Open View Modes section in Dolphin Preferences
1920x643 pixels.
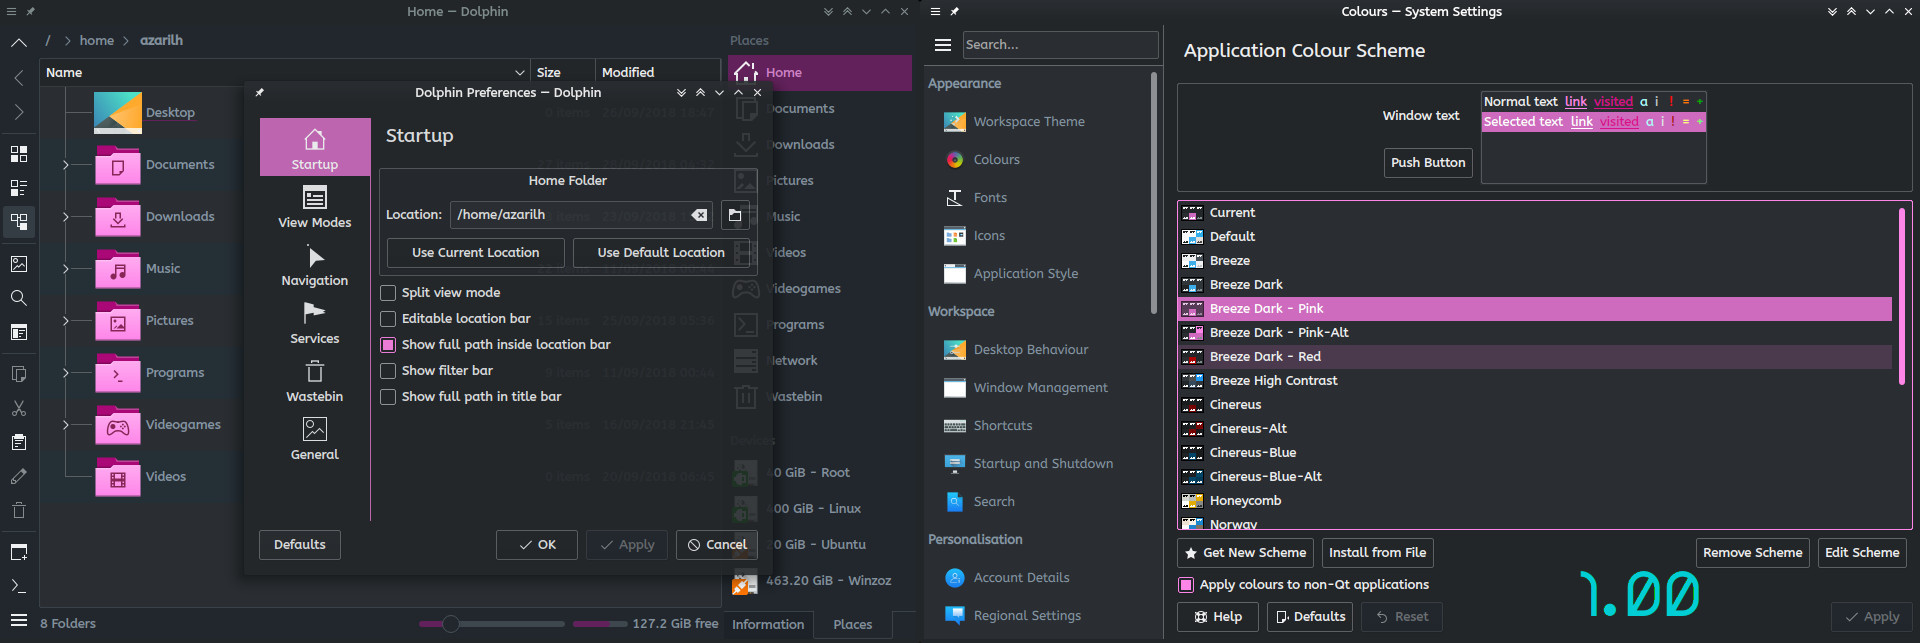pos(314,207)
